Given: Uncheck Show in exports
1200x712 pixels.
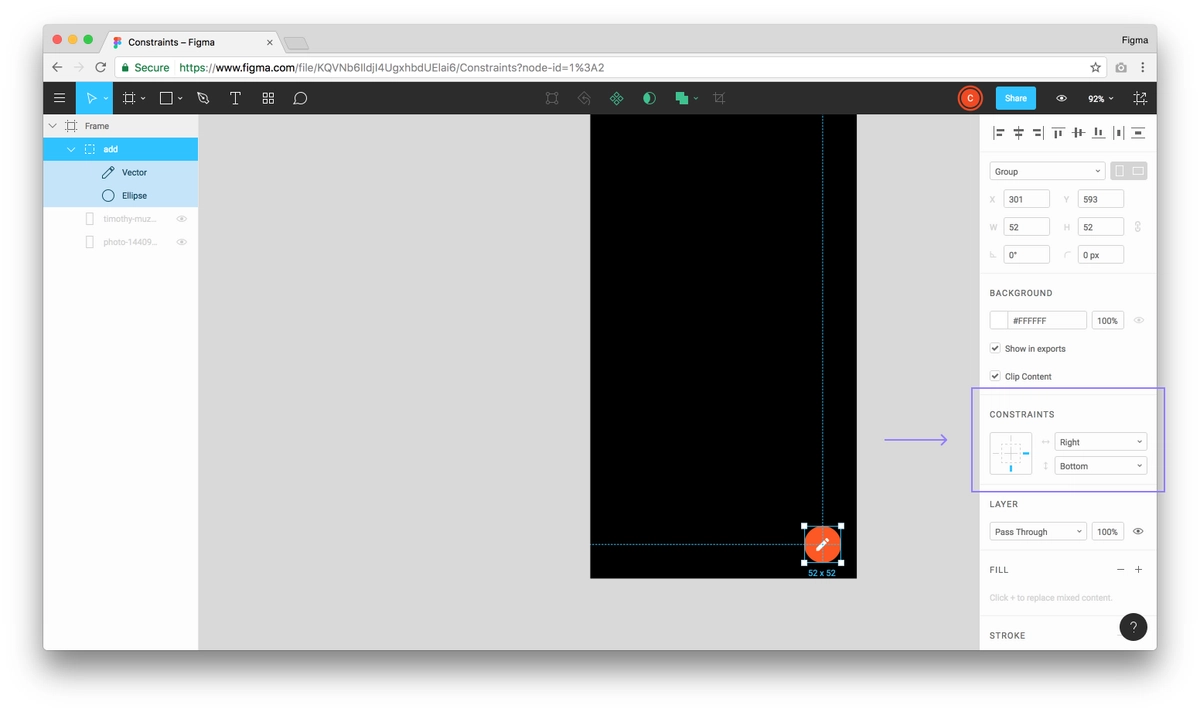Looking at the screenshot, I should coord(995,348).
